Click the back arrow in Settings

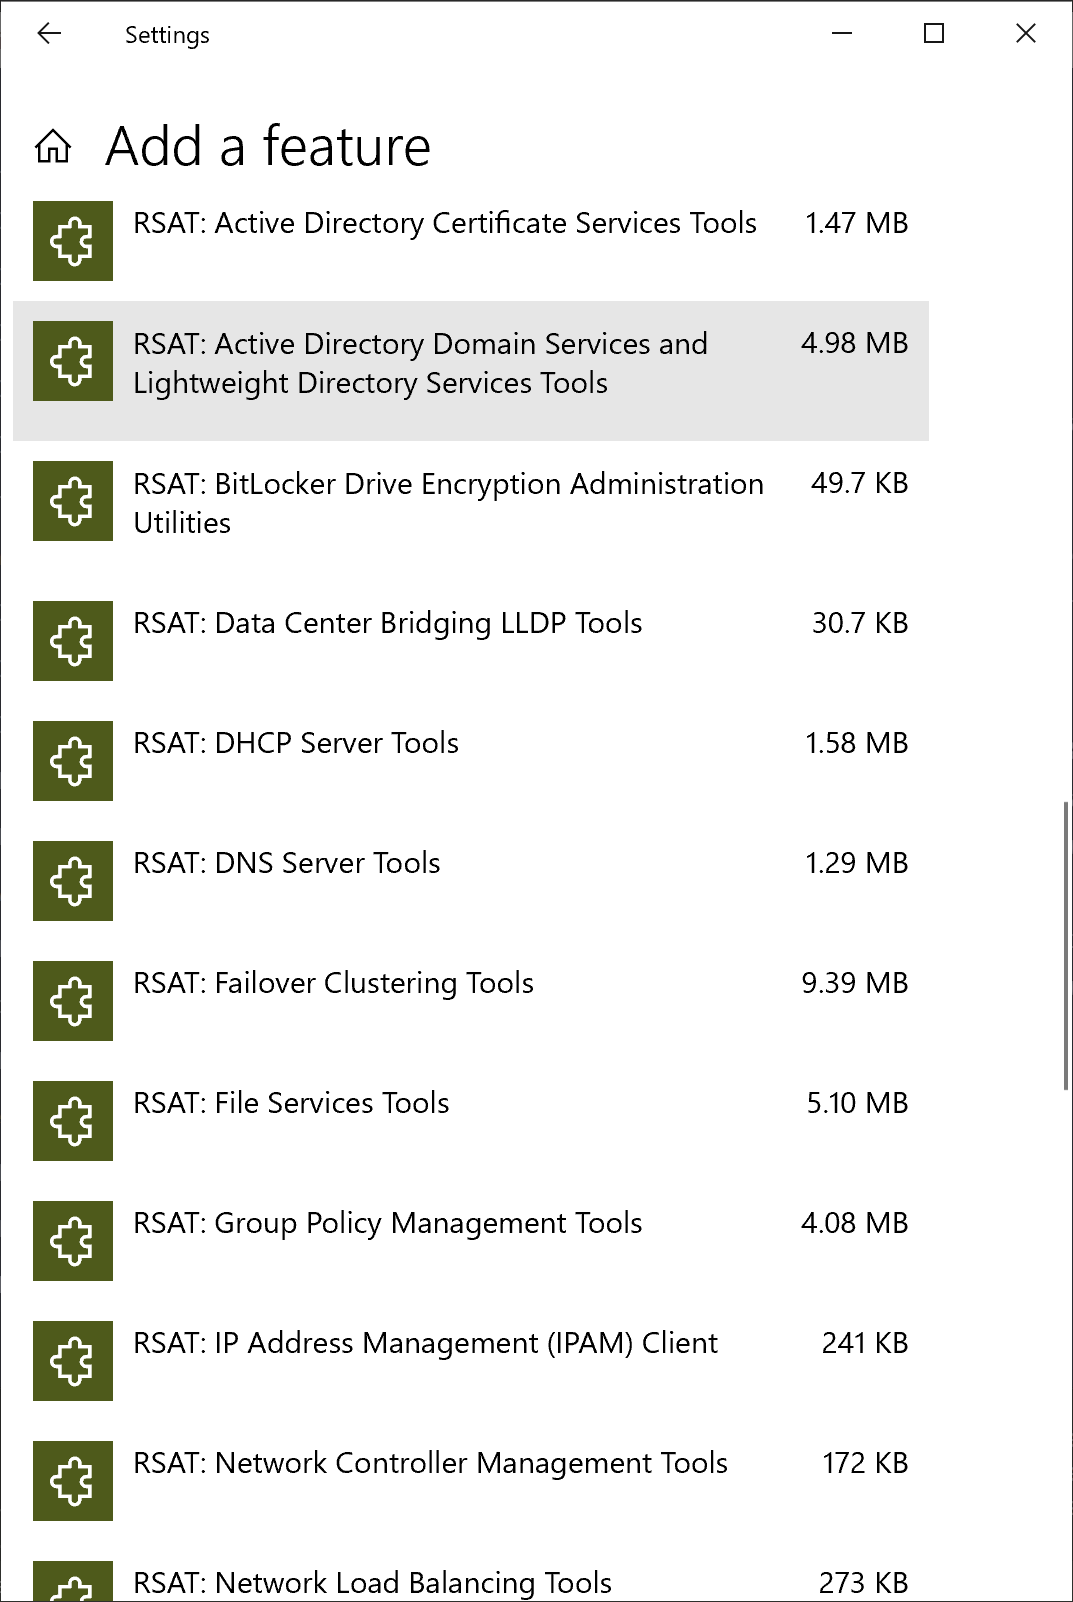[49, 34]
